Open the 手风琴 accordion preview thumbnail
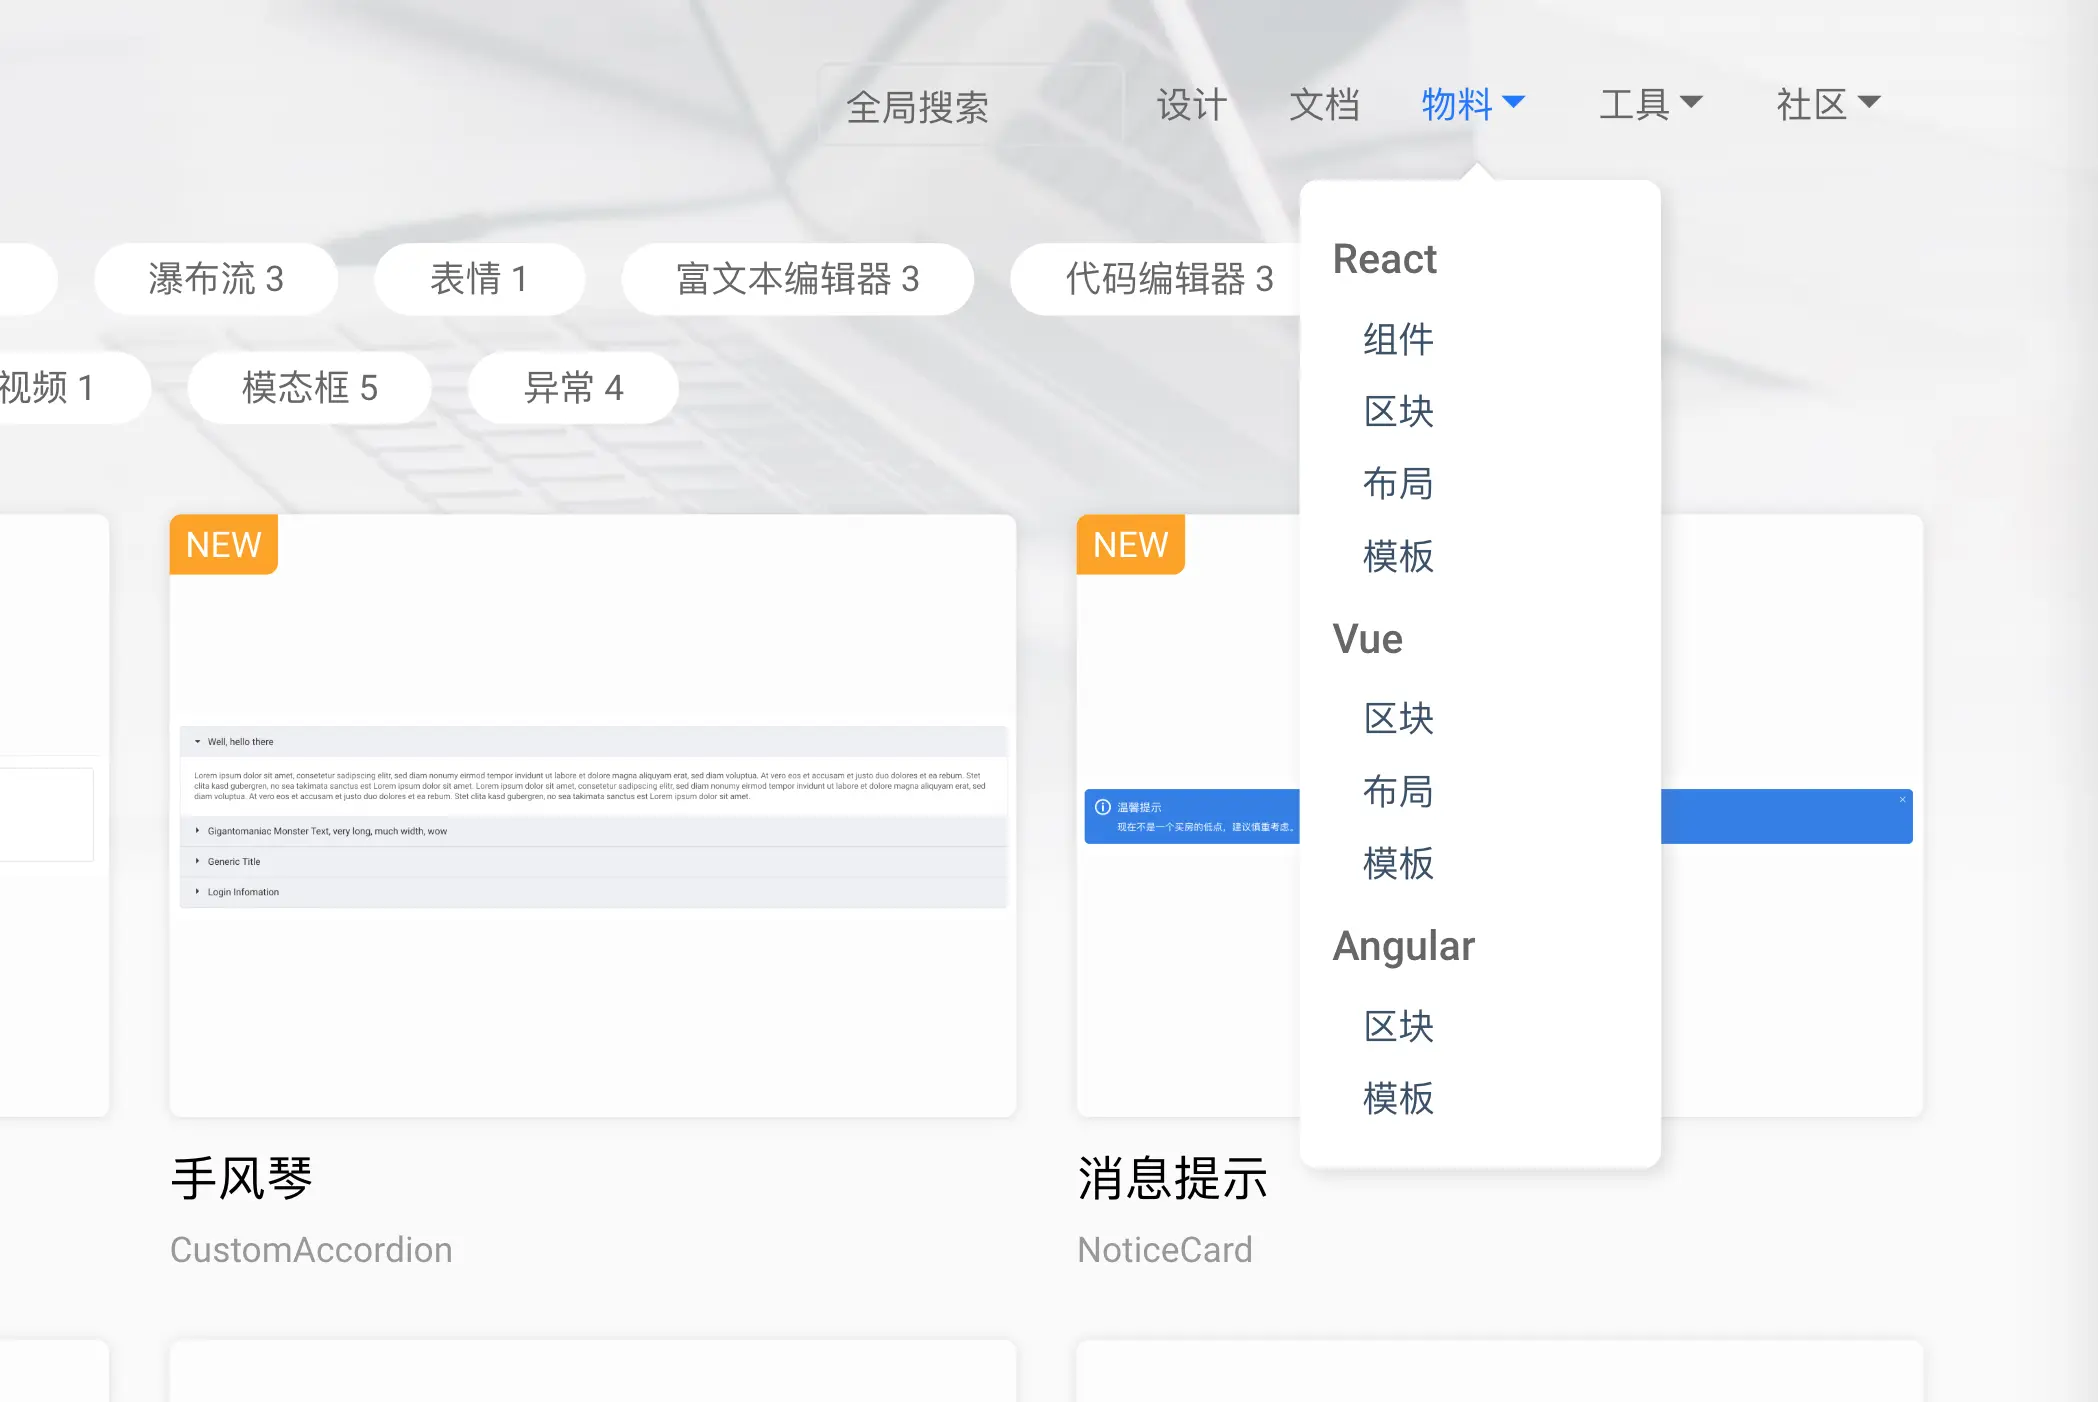The height and width of the screenshot is (1402, 2098). pos(593,815)
